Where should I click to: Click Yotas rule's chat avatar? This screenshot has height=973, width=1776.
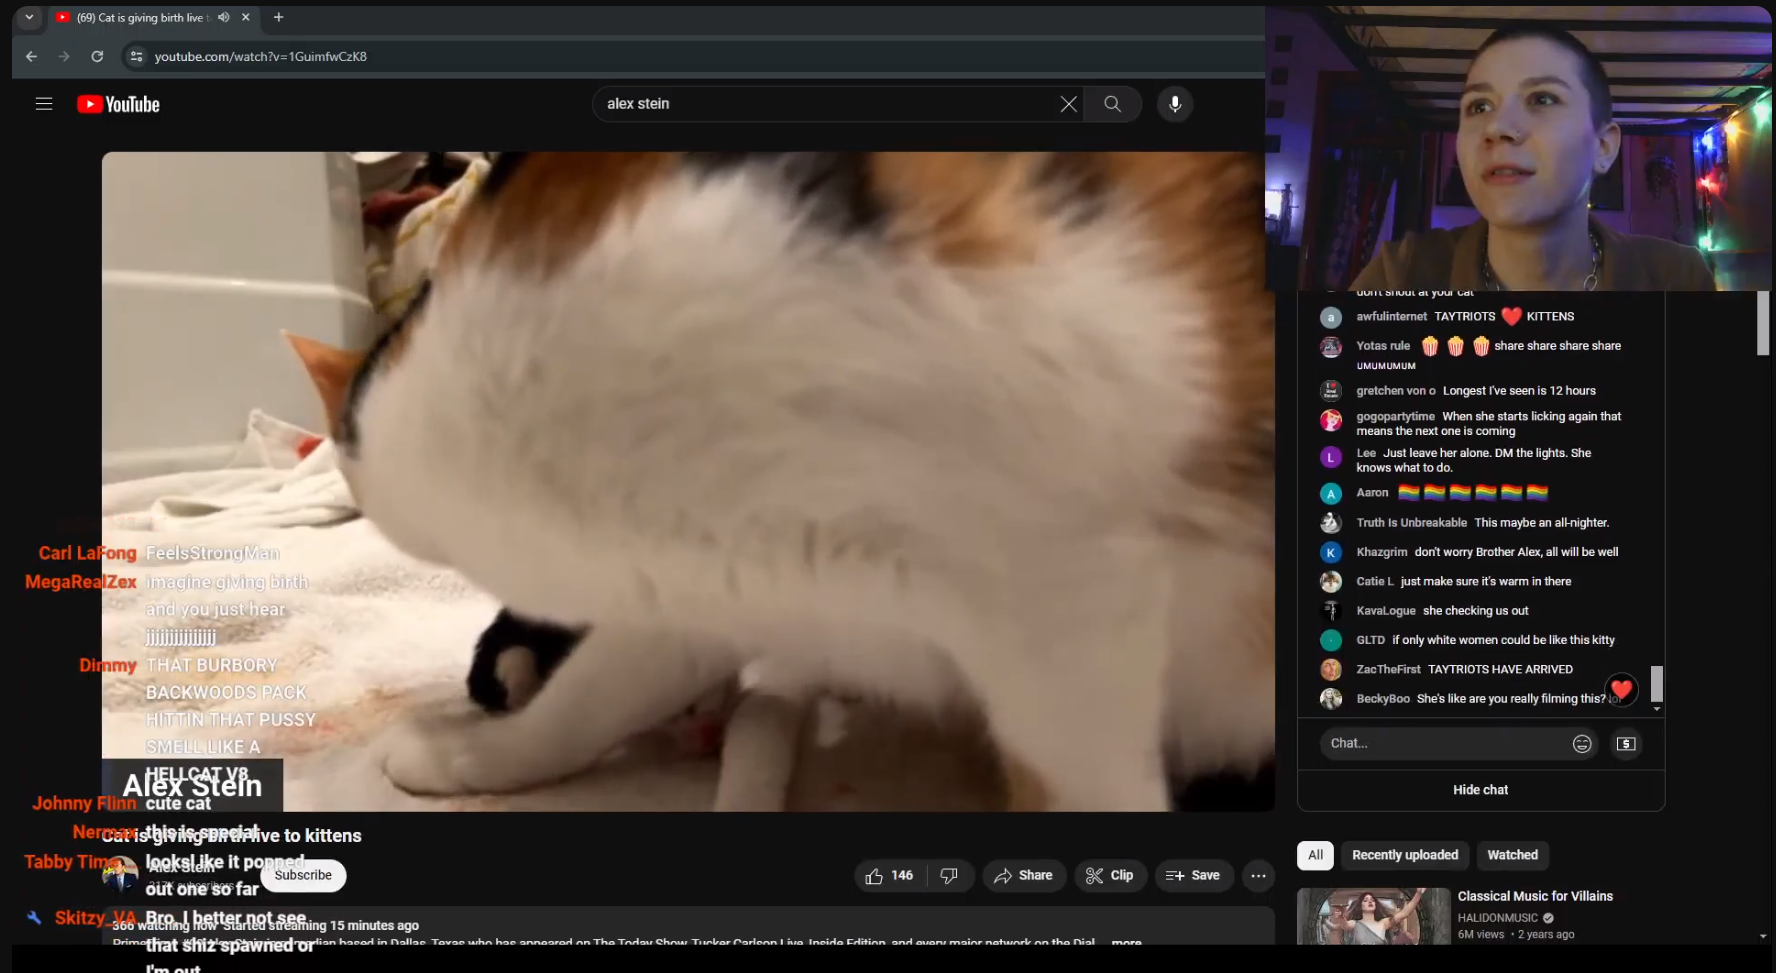coord(1331,347)
